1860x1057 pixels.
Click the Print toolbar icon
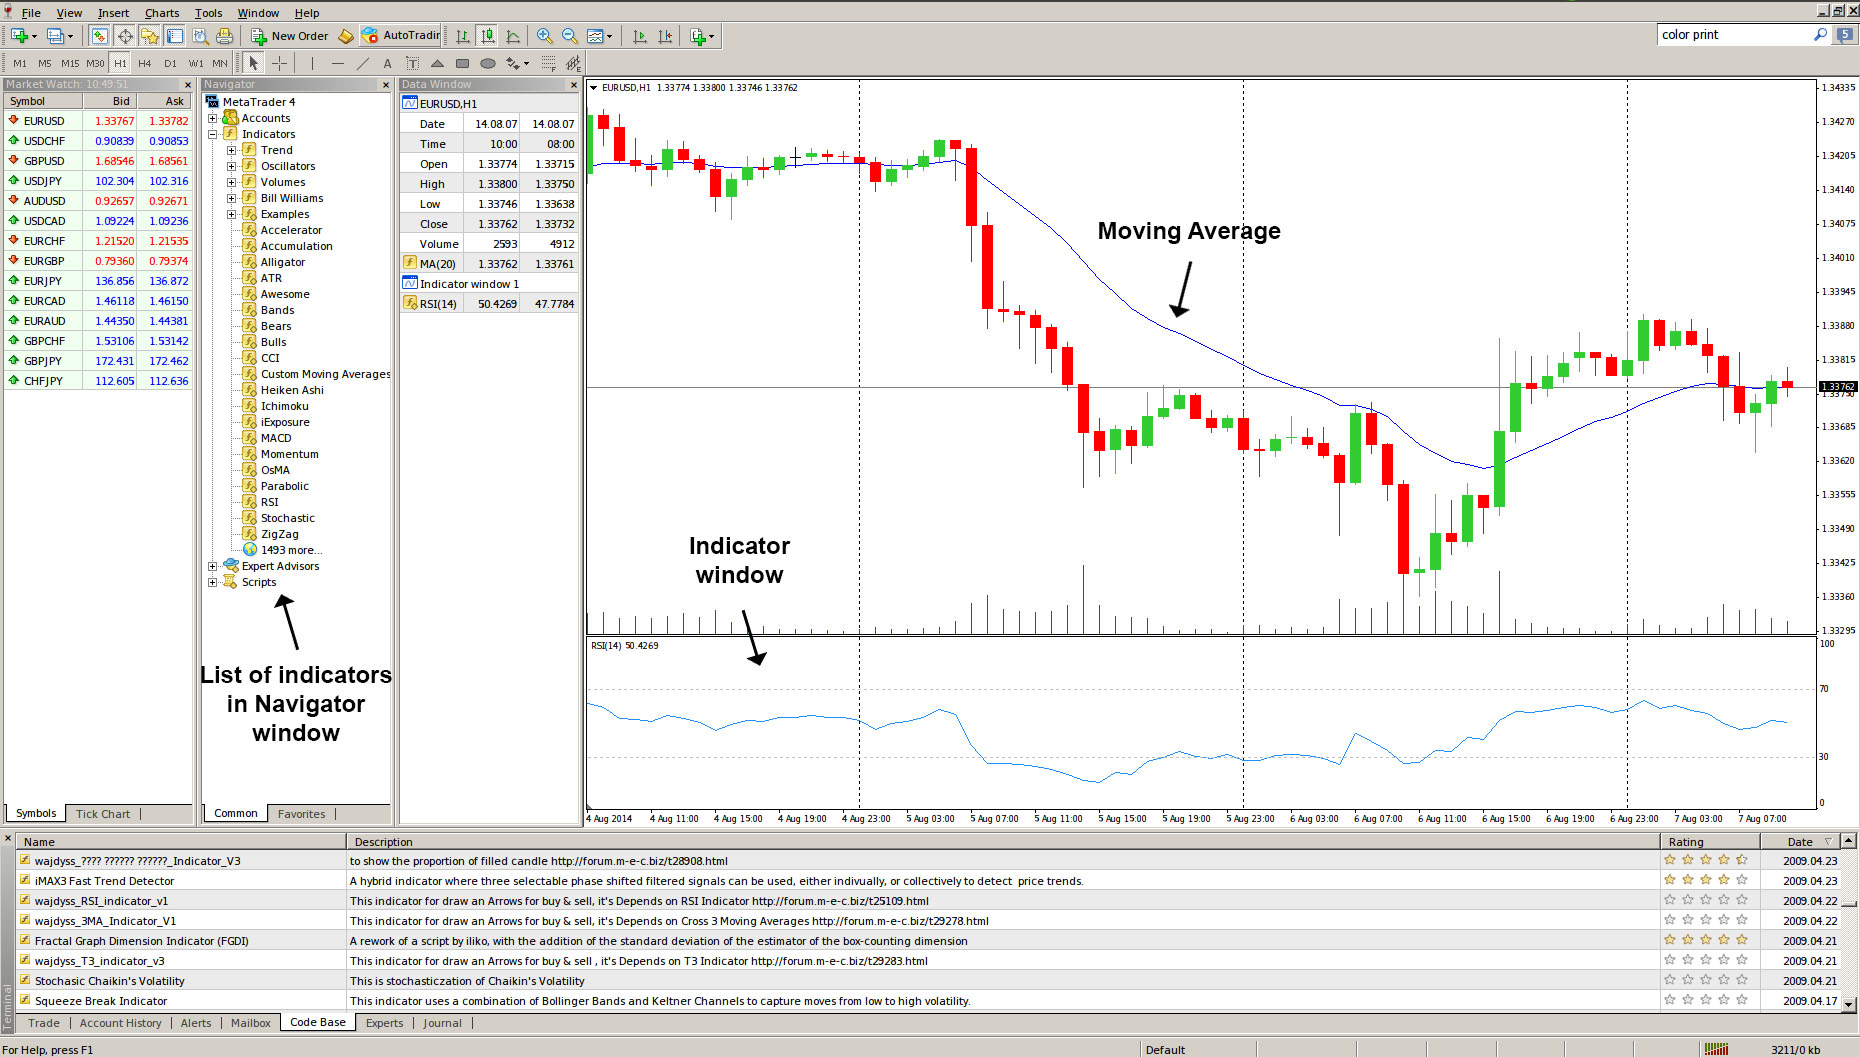click(x=224, y=36)
